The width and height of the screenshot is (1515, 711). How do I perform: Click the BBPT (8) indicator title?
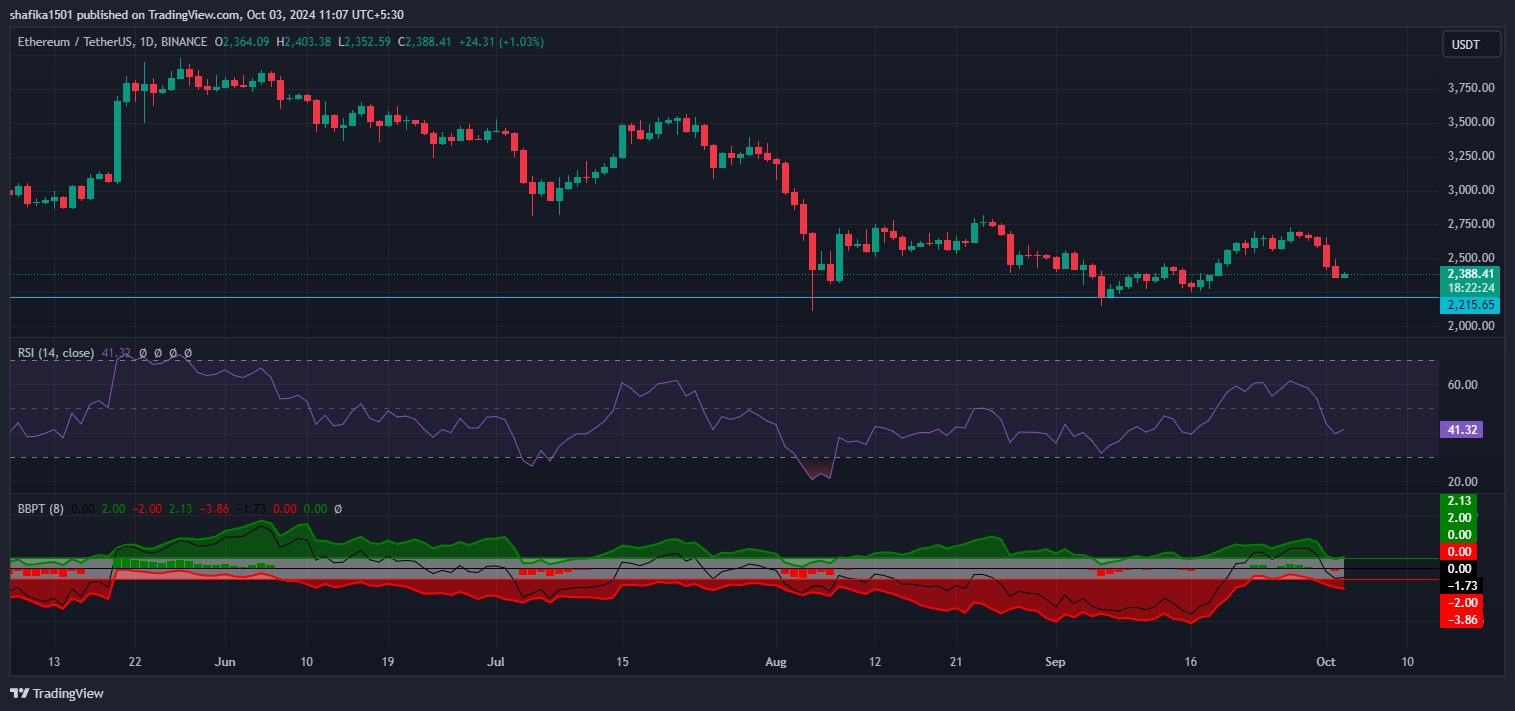(41, 509)
